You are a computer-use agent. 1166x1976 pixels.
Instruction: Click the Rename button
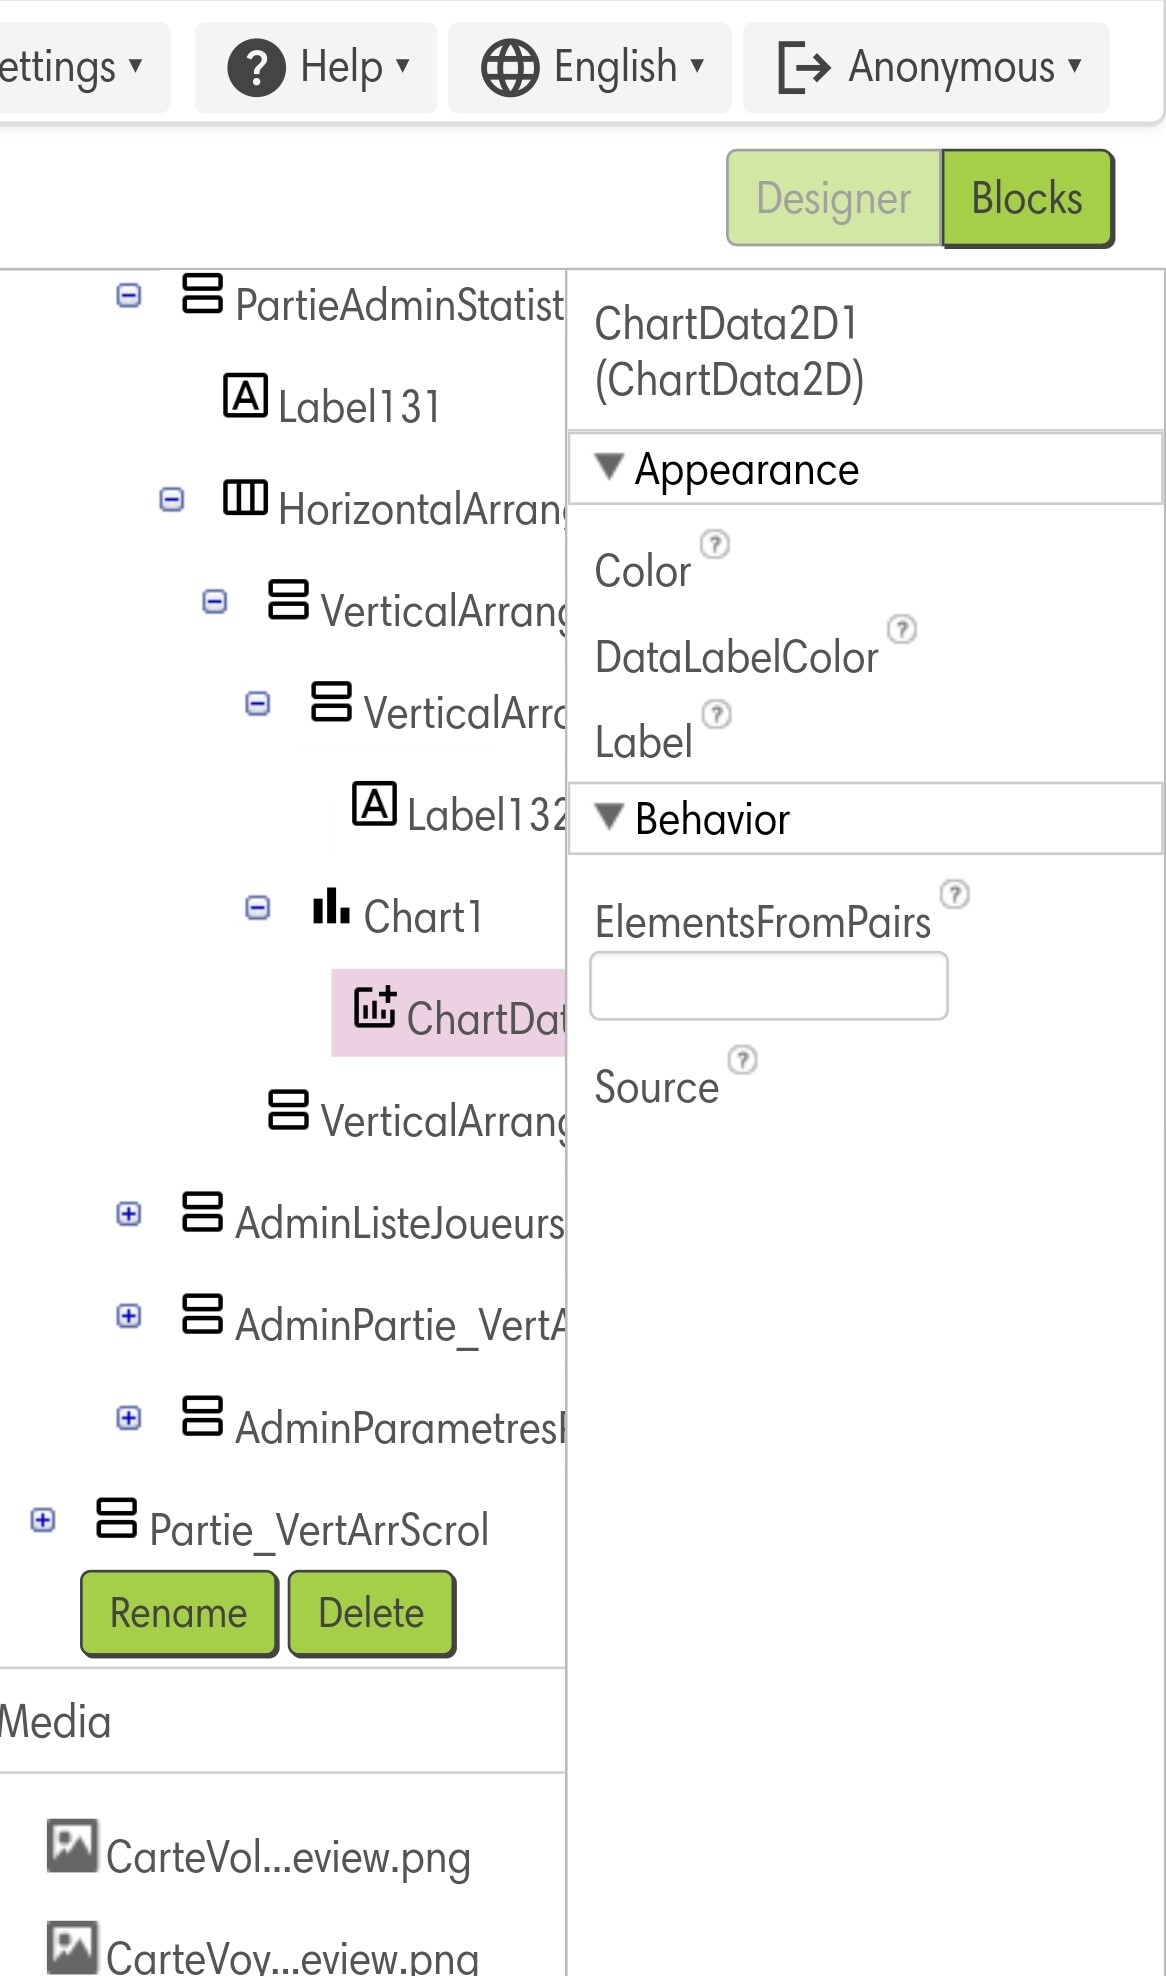pyautogui.click(x=179, y=1613)
